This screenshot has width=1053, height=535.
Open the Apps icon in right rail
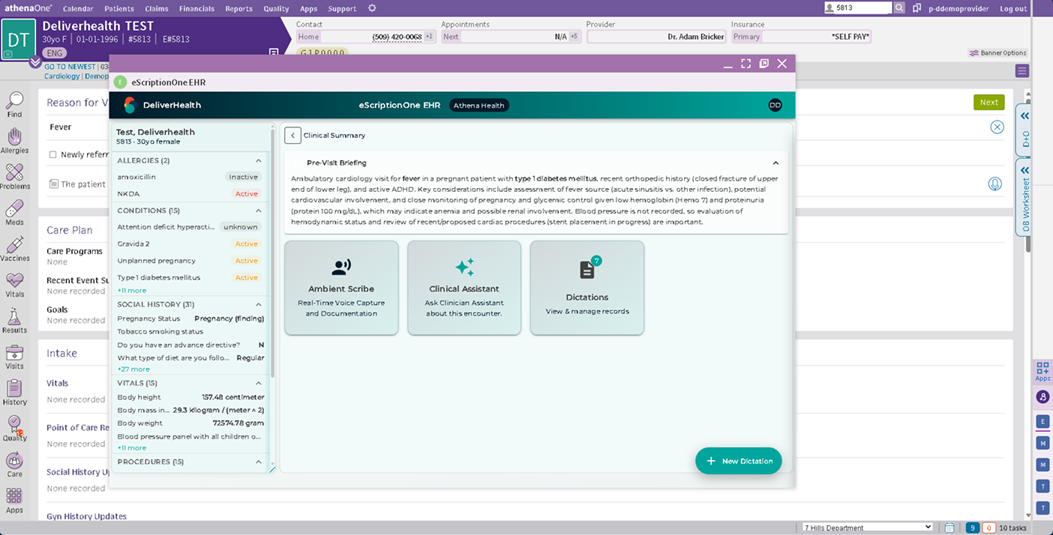(x=1042, y=371)
